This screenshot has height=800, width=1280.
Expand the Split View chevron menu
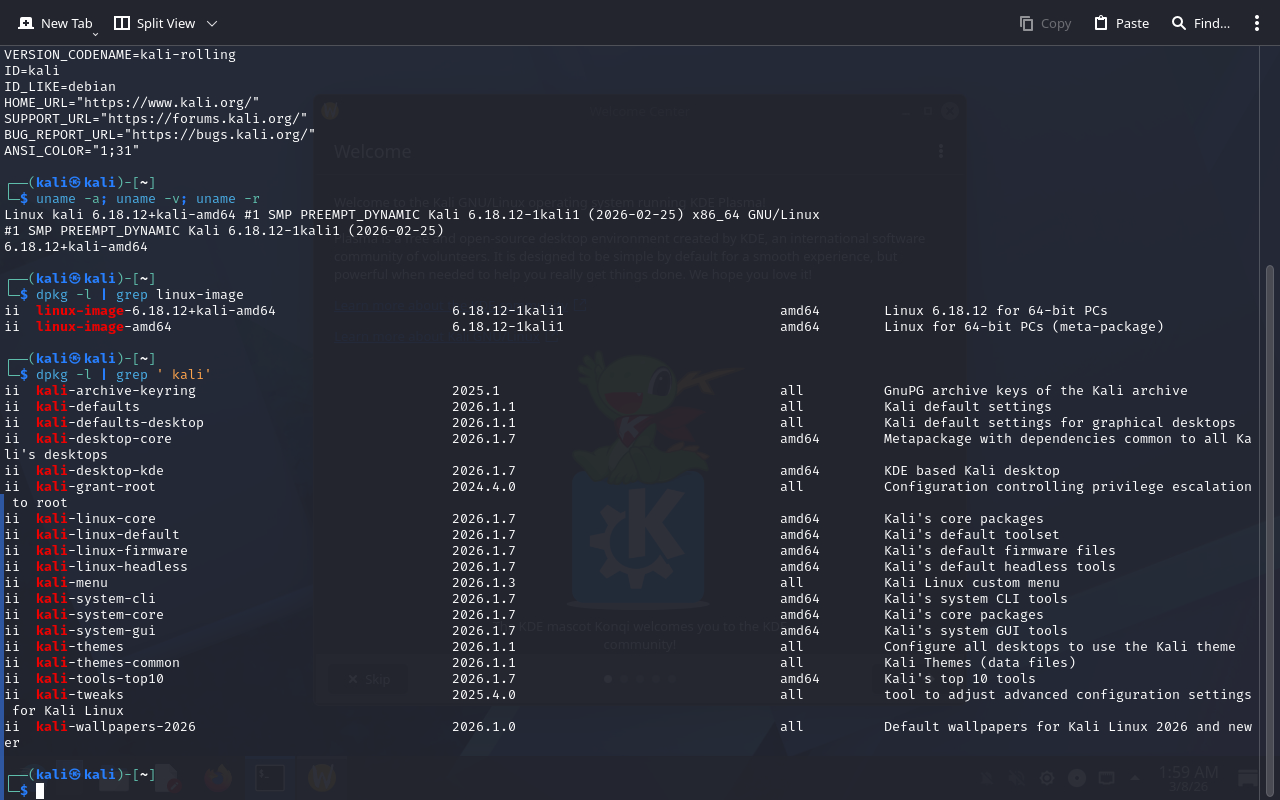(212, 23)
